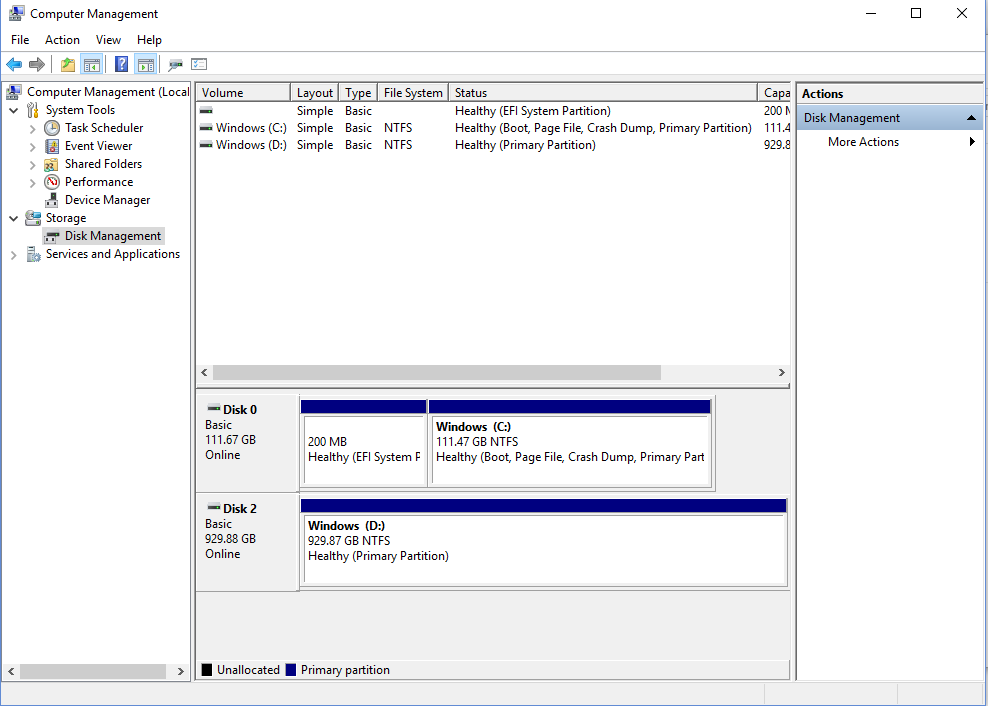Open Help via the question mark icon

click(x=120, y=63)
